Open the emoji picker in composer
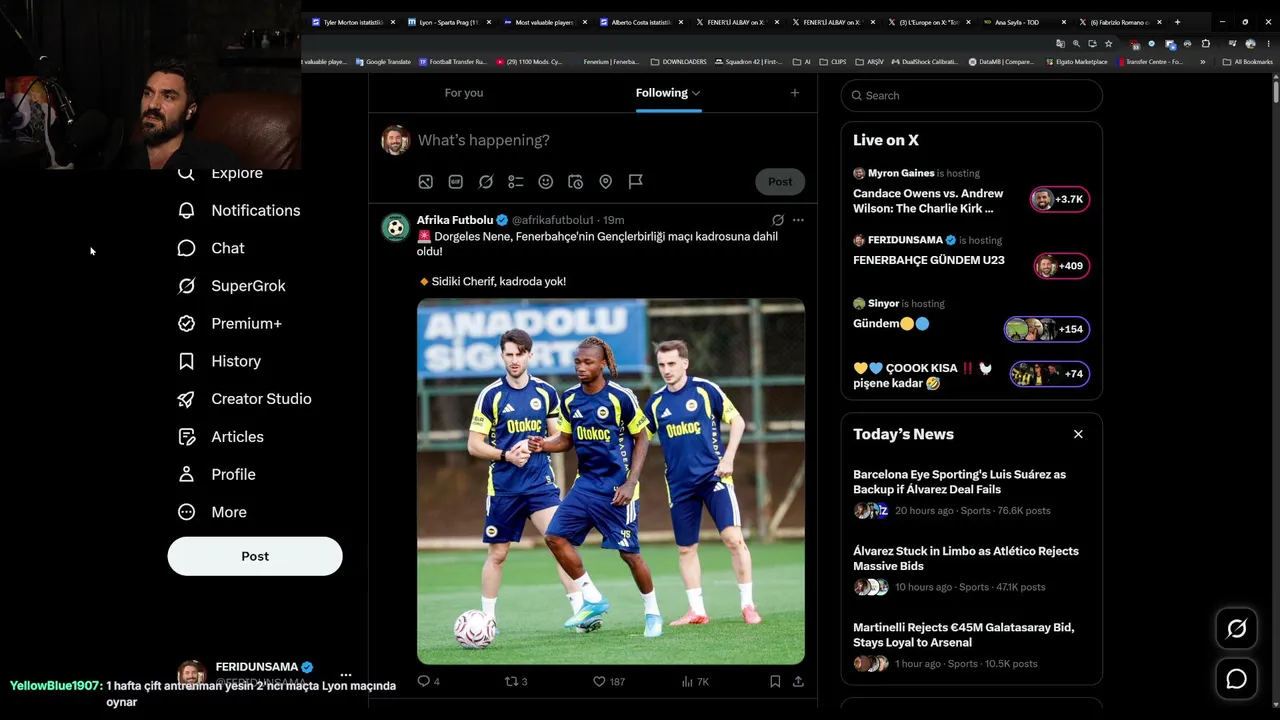Image resolution: width=1280 pixels, height=720 pixels. coord(546,182)
